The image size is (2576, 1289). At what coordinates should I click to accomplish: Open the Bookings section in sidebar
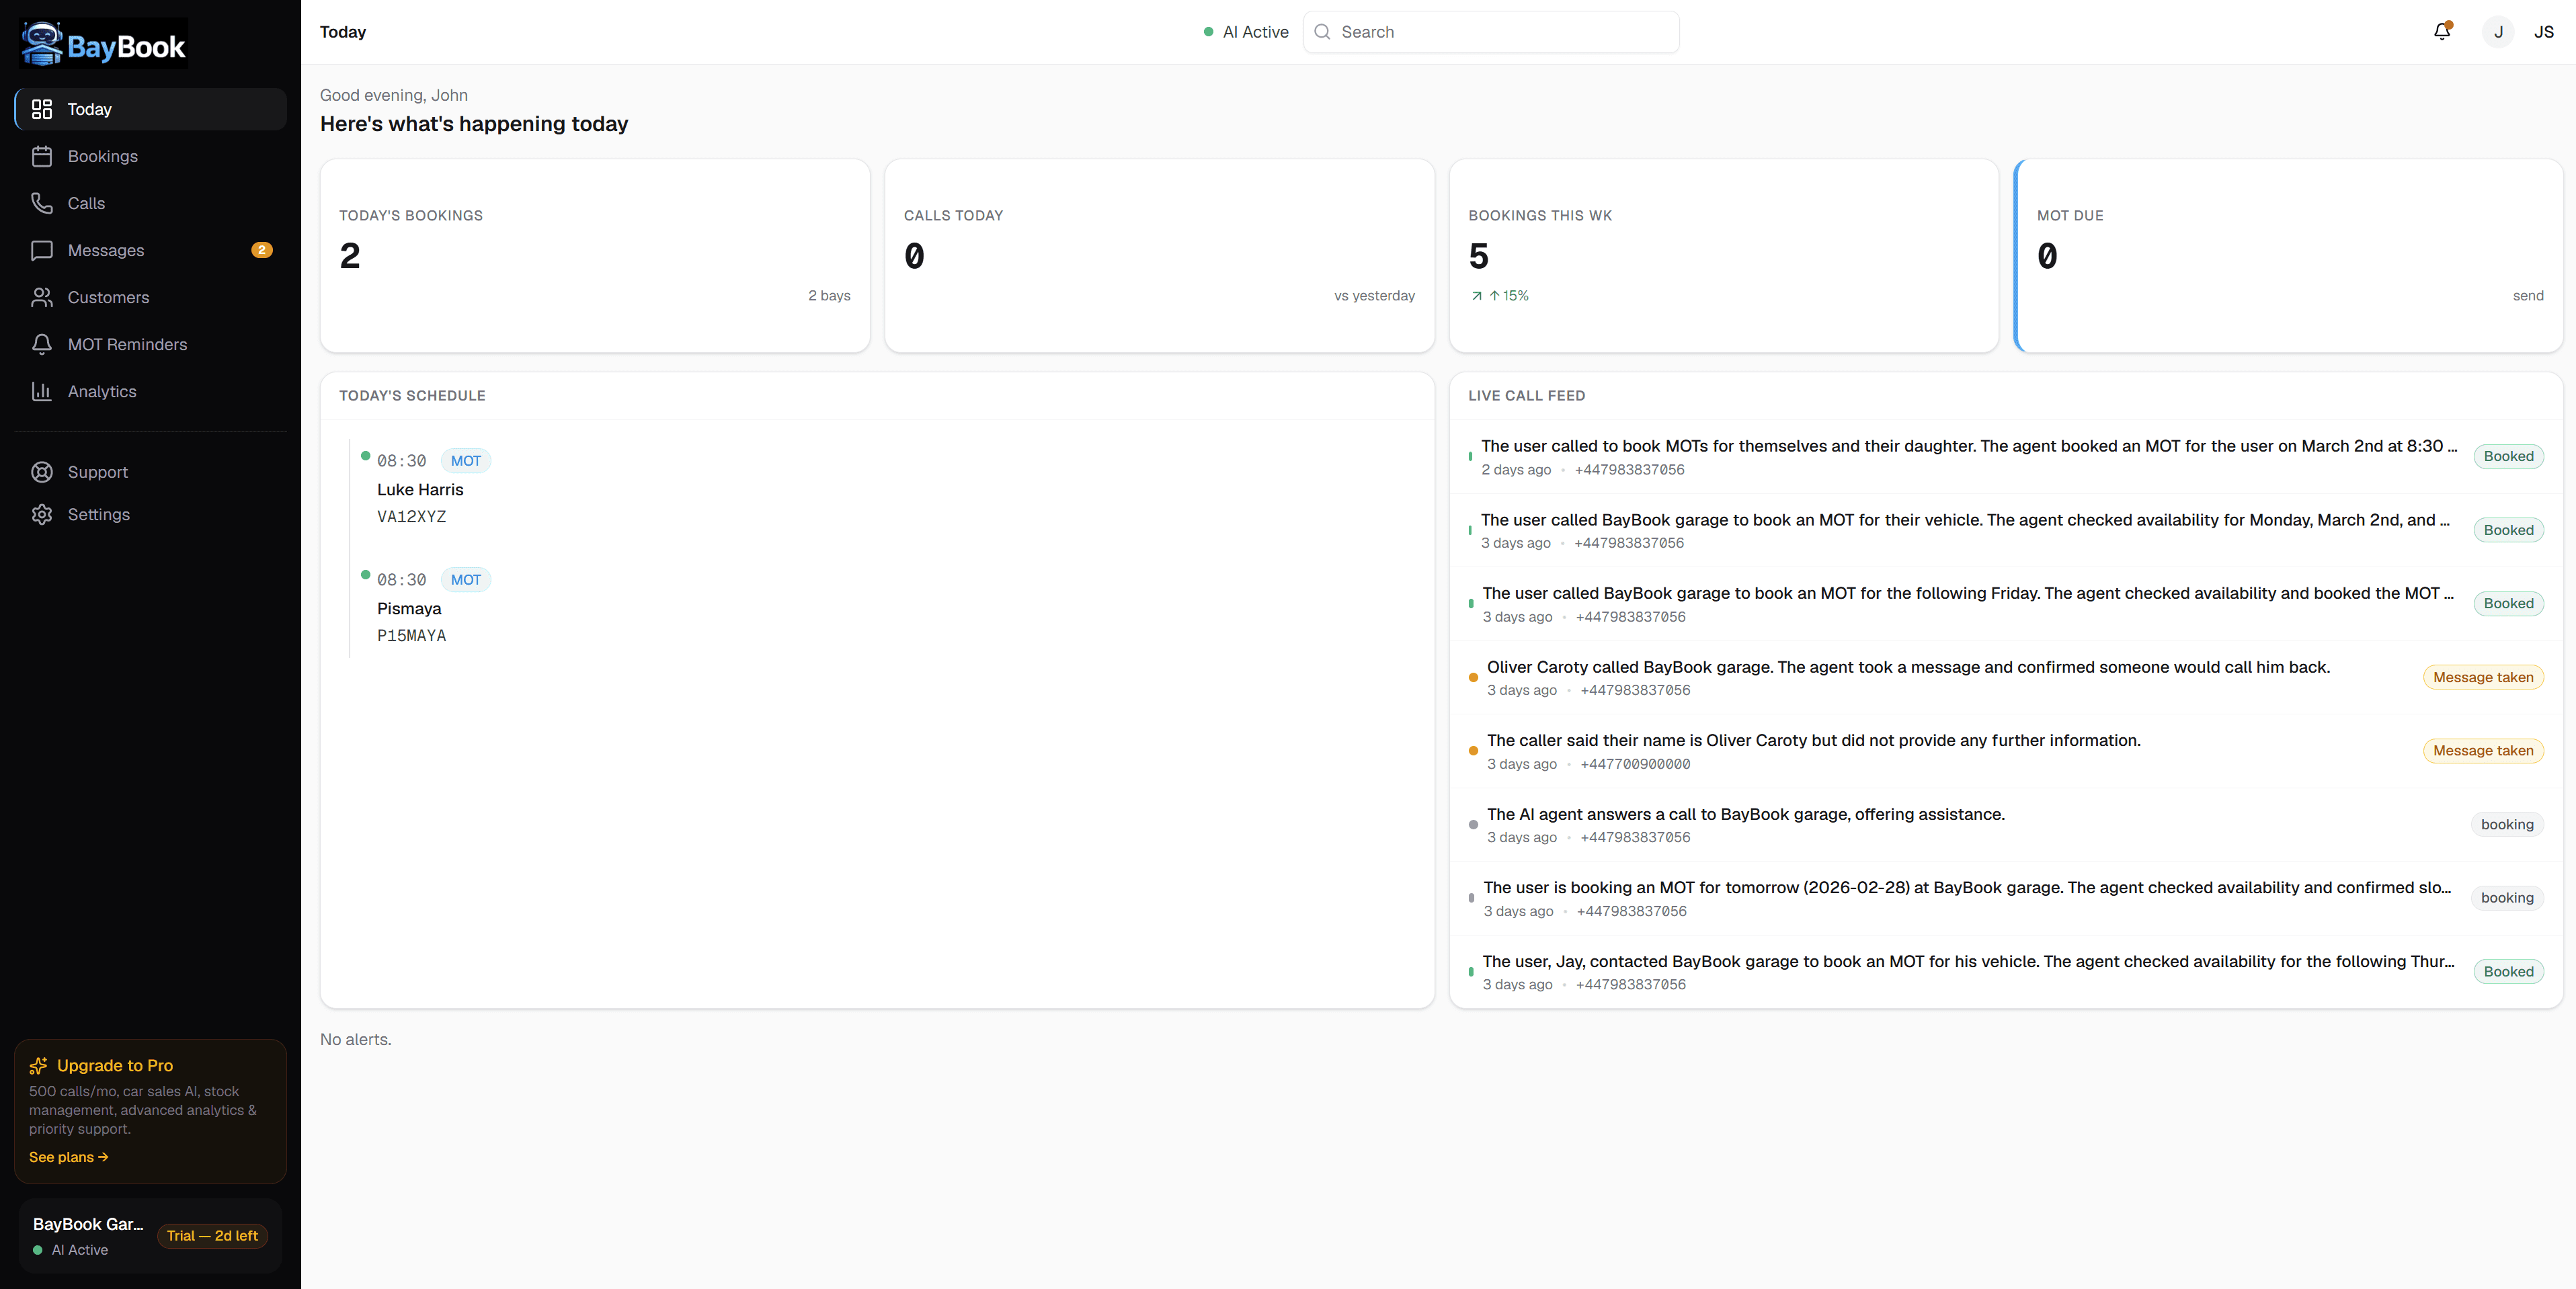[103, 156]
